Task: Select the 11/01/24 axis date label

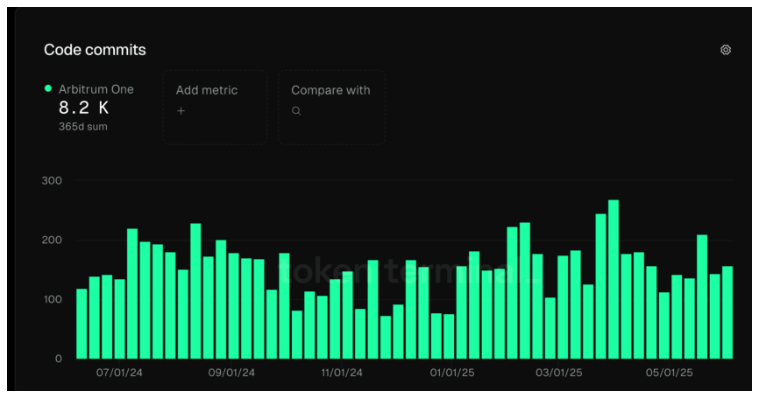Action: (341, 373)
